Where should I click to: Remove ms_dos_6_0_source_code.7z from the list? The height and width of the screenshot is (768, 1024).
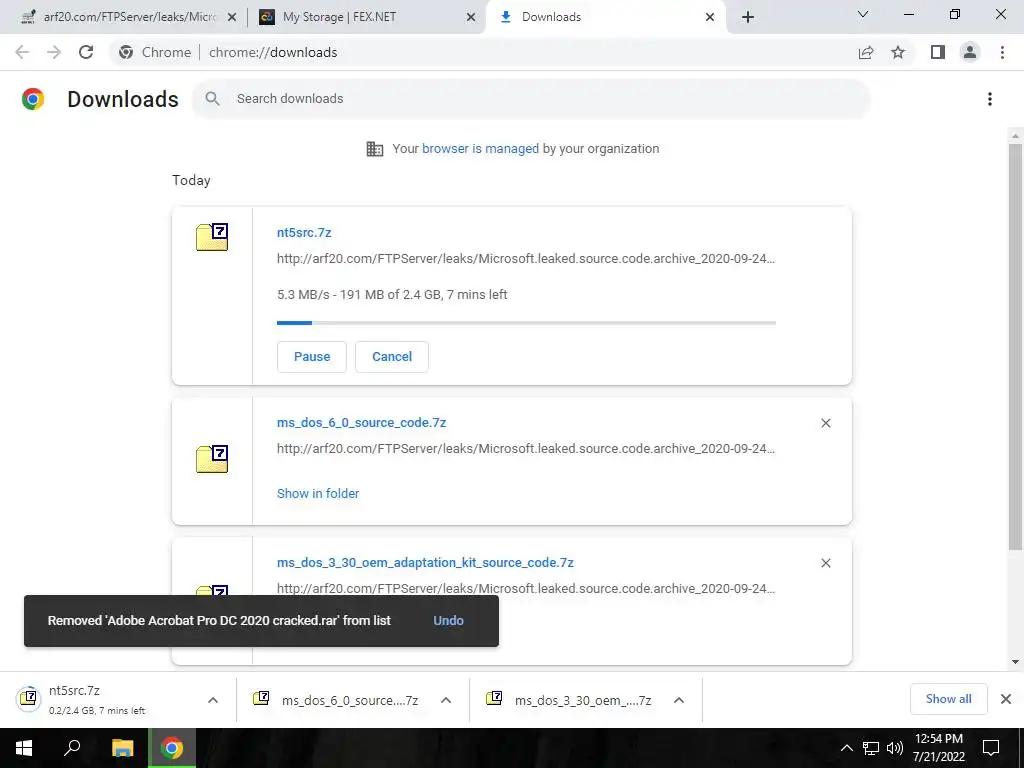tap(825, 423)
